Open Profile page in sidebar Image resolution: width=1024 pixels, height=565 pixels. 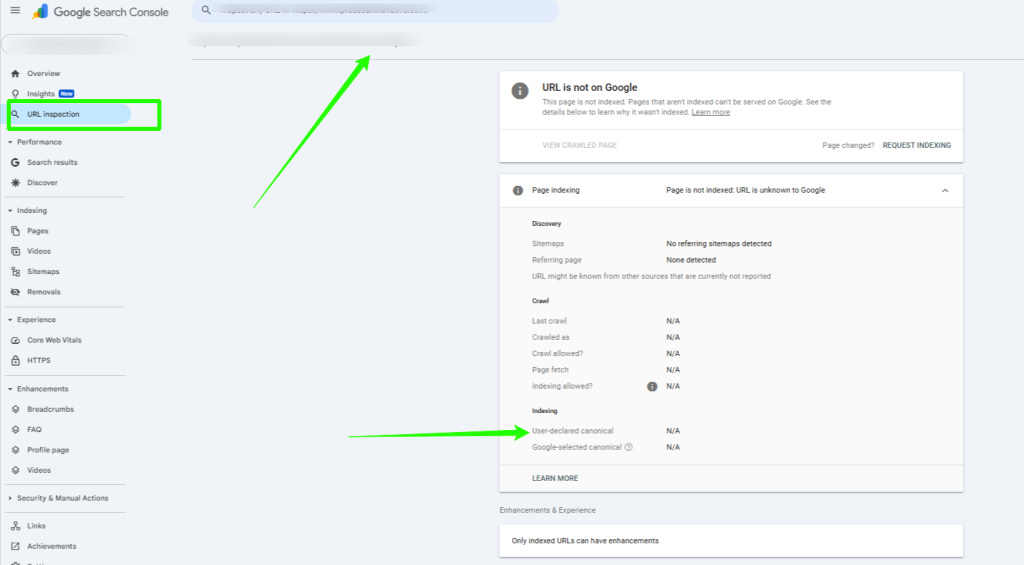(48, 450)
